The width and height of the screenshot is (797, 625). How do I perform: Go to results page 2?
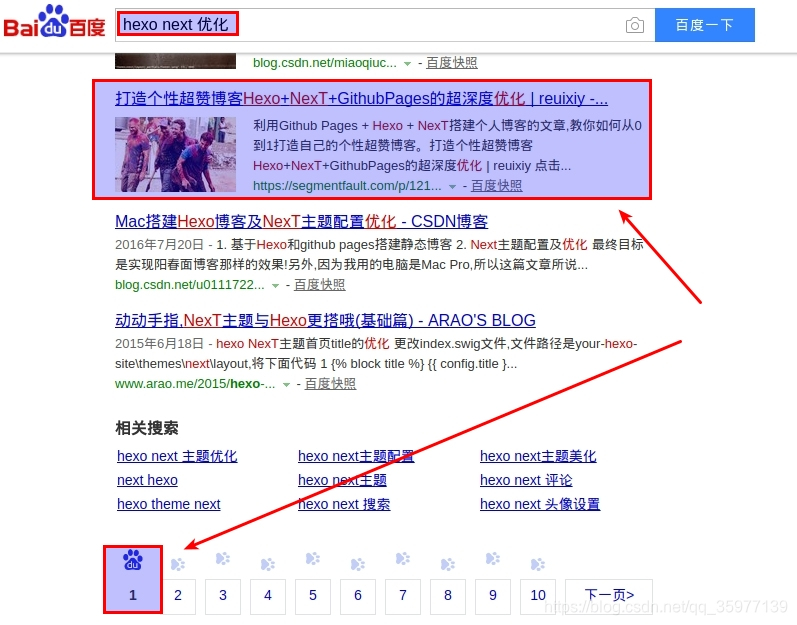(178, 595)
